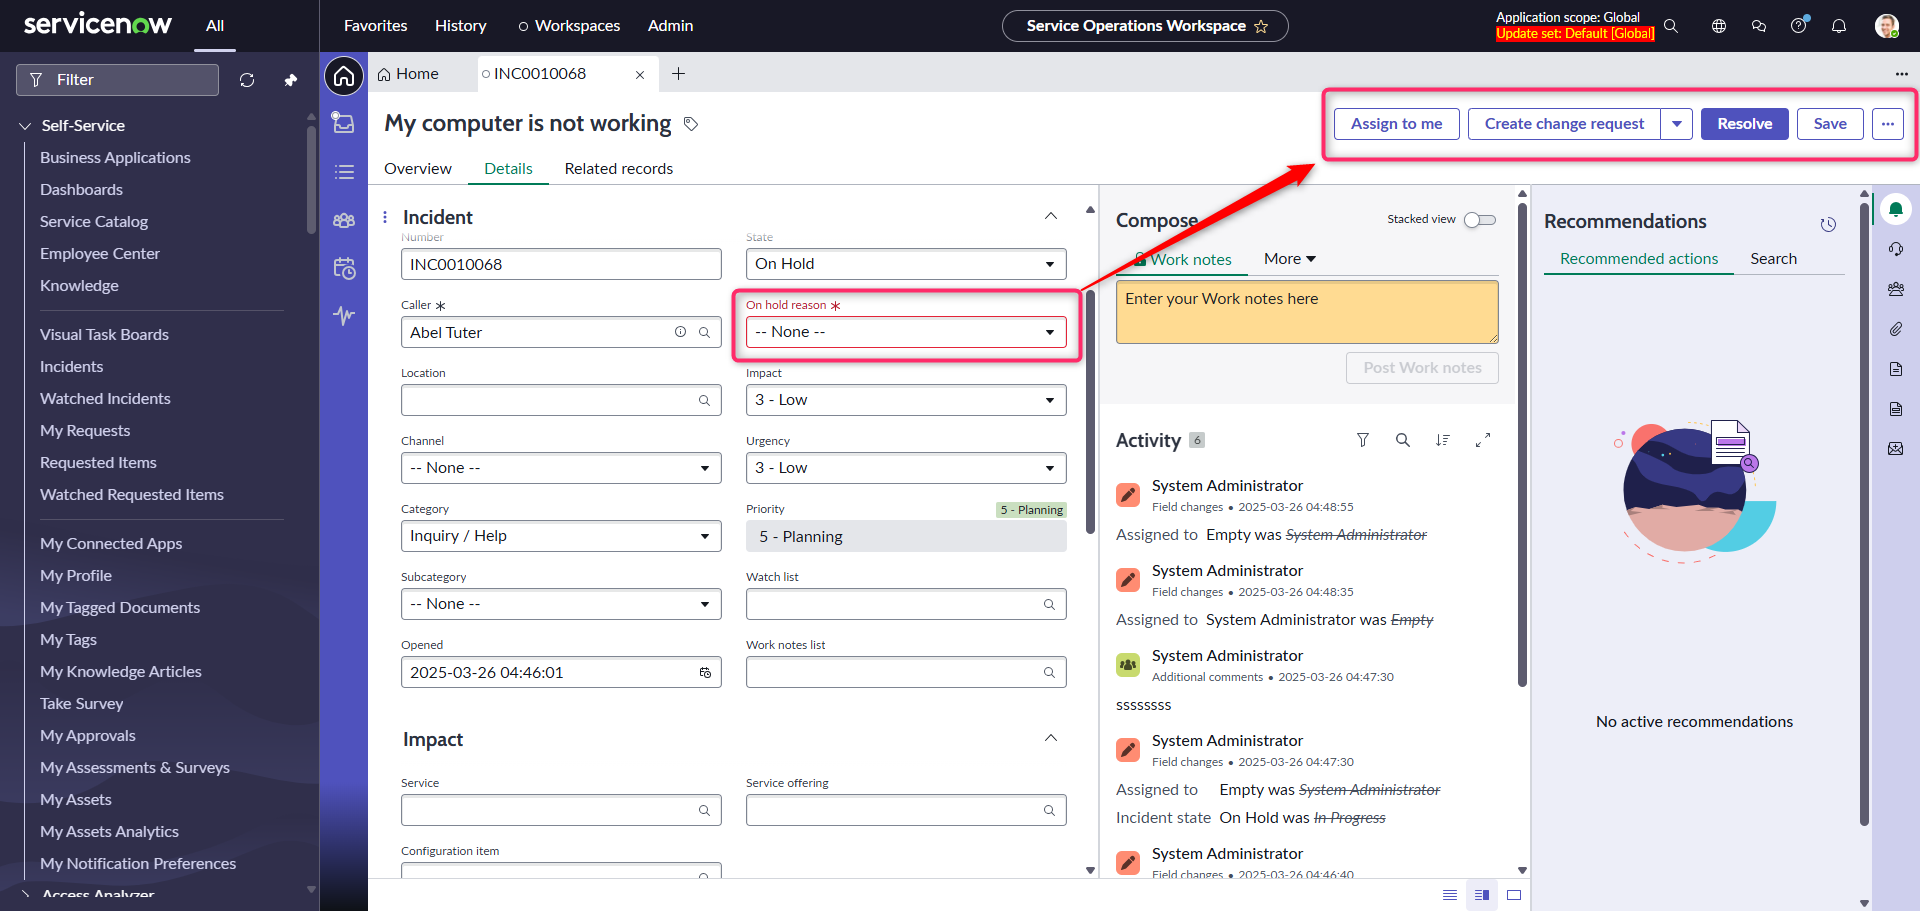
Task: Pin the navigation menu
Action: pos(291,80)
